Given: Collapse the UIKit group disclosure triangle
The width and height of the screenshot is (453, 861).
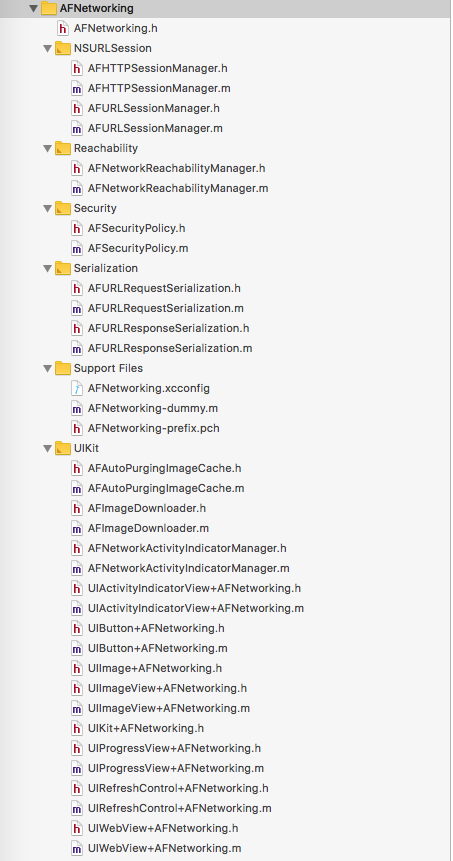Looking at the screenshot, I should pos(47,449).
